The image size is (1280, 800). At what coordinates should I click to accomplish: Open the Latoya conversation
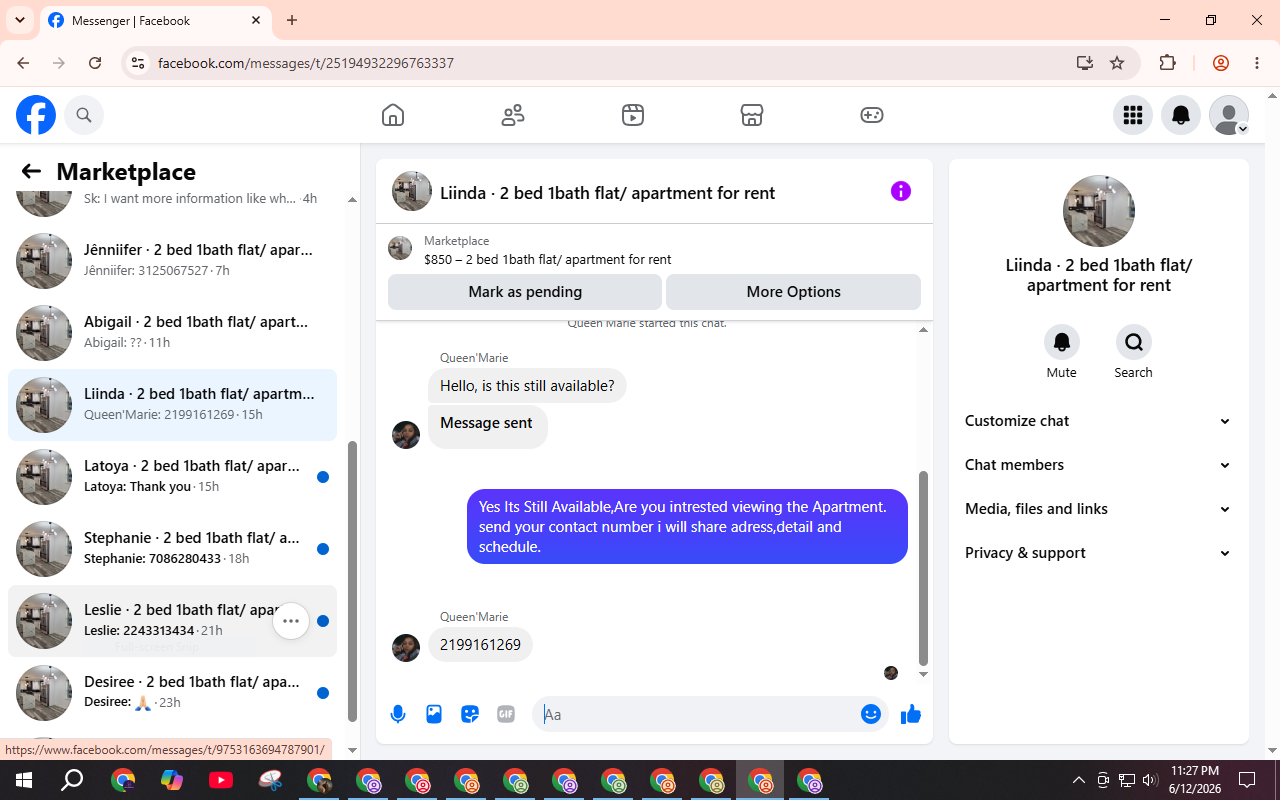coord(172,477)
